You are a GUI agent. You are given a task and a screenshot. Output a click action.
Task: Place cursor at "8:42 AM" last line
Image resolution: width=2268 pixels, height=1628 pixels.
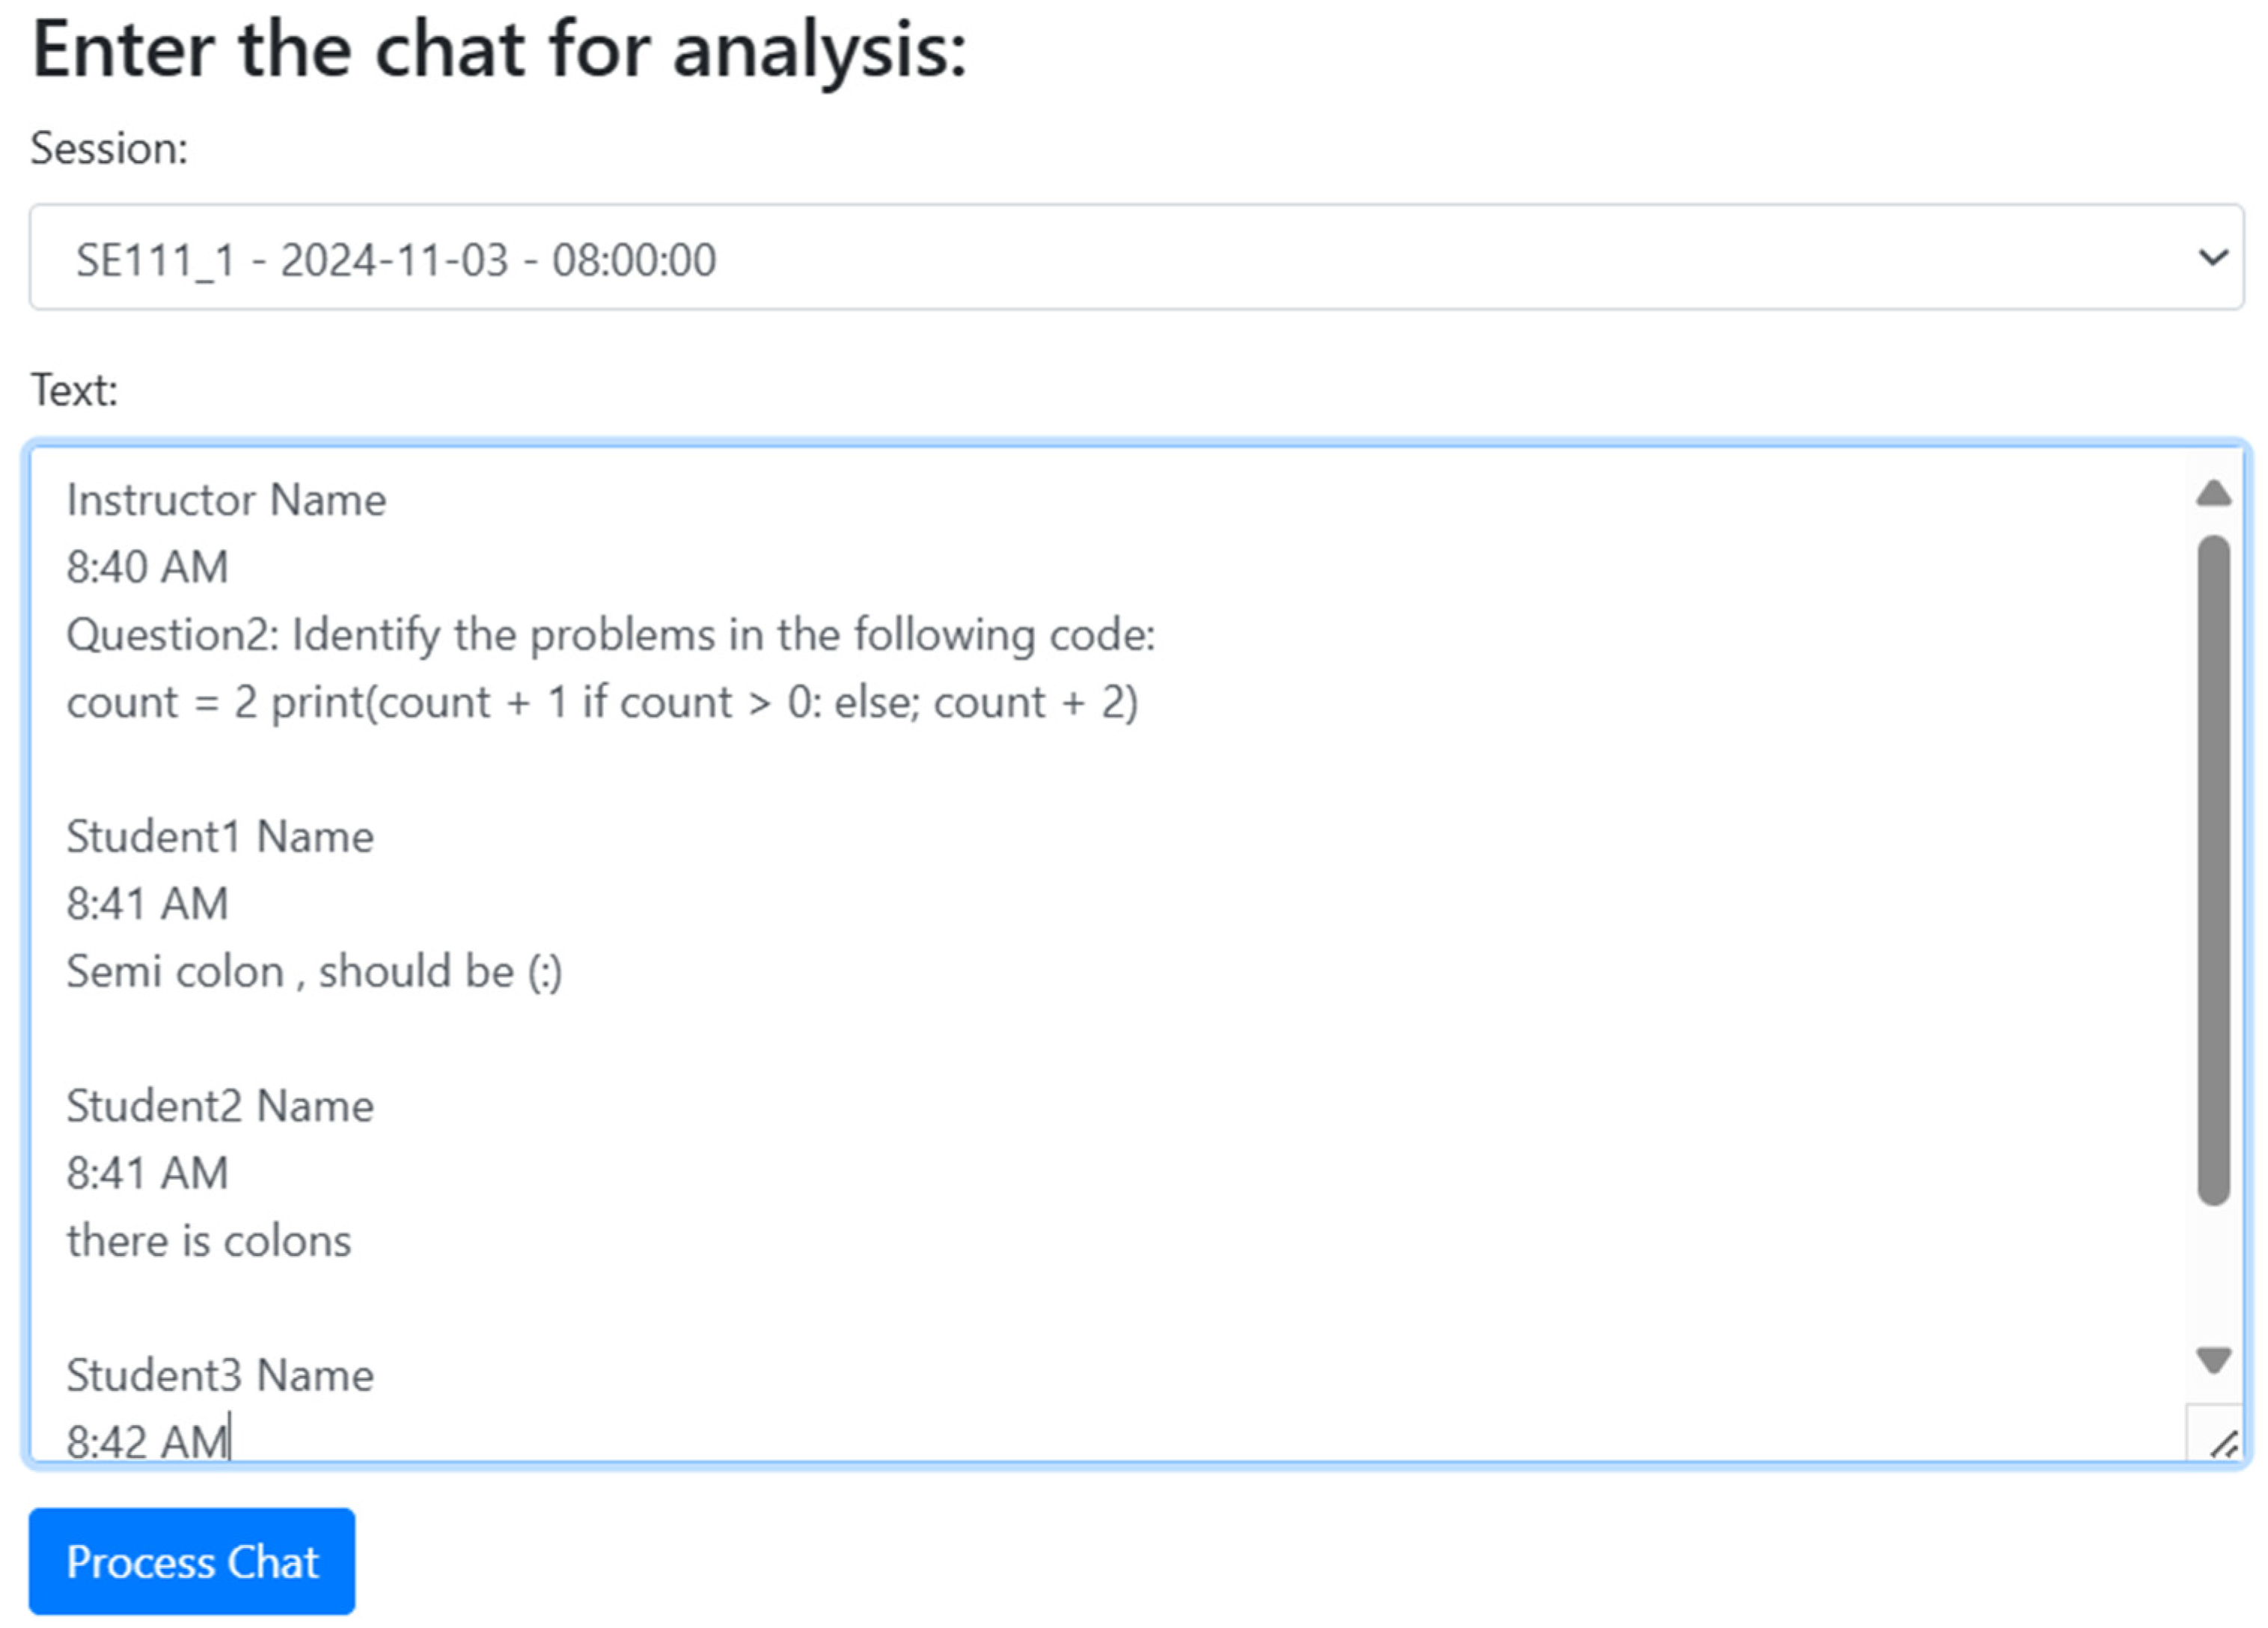tap(148, 1441)
